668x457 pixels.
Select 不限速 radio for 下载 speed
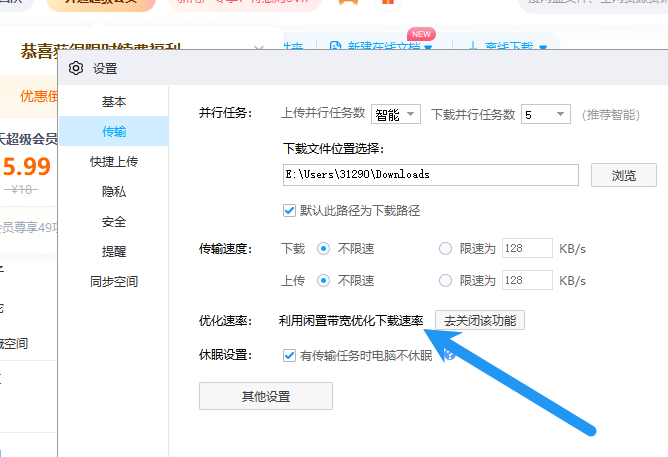coord(323,249)
